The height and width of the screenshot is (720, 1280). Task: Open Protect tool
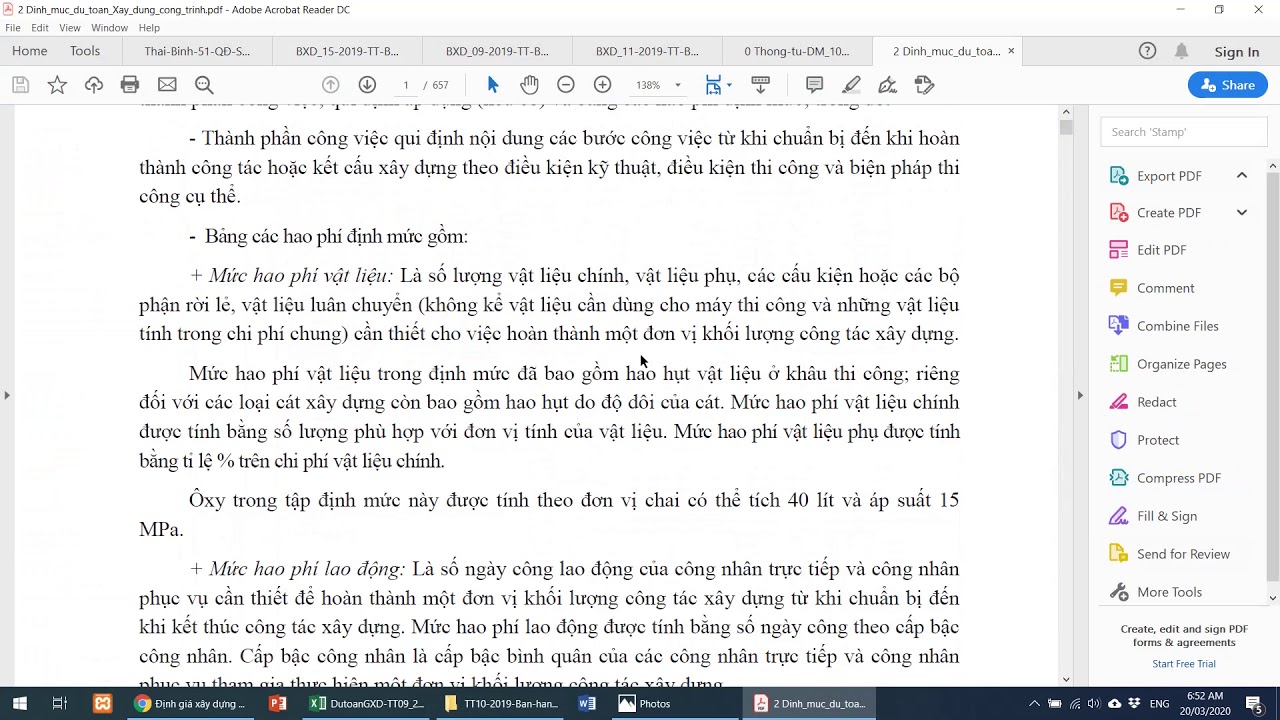click(x=1158, y=440)
